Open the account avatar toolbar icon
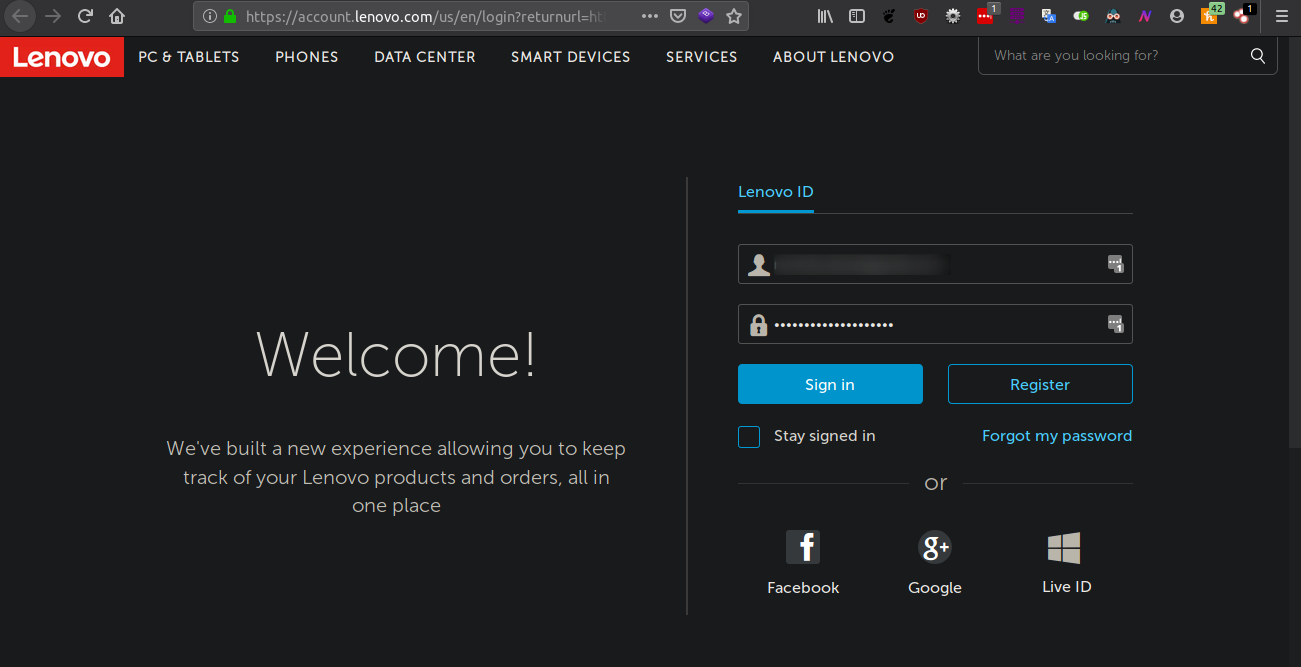1301x667 pixels. click(x=1177, y=16)
